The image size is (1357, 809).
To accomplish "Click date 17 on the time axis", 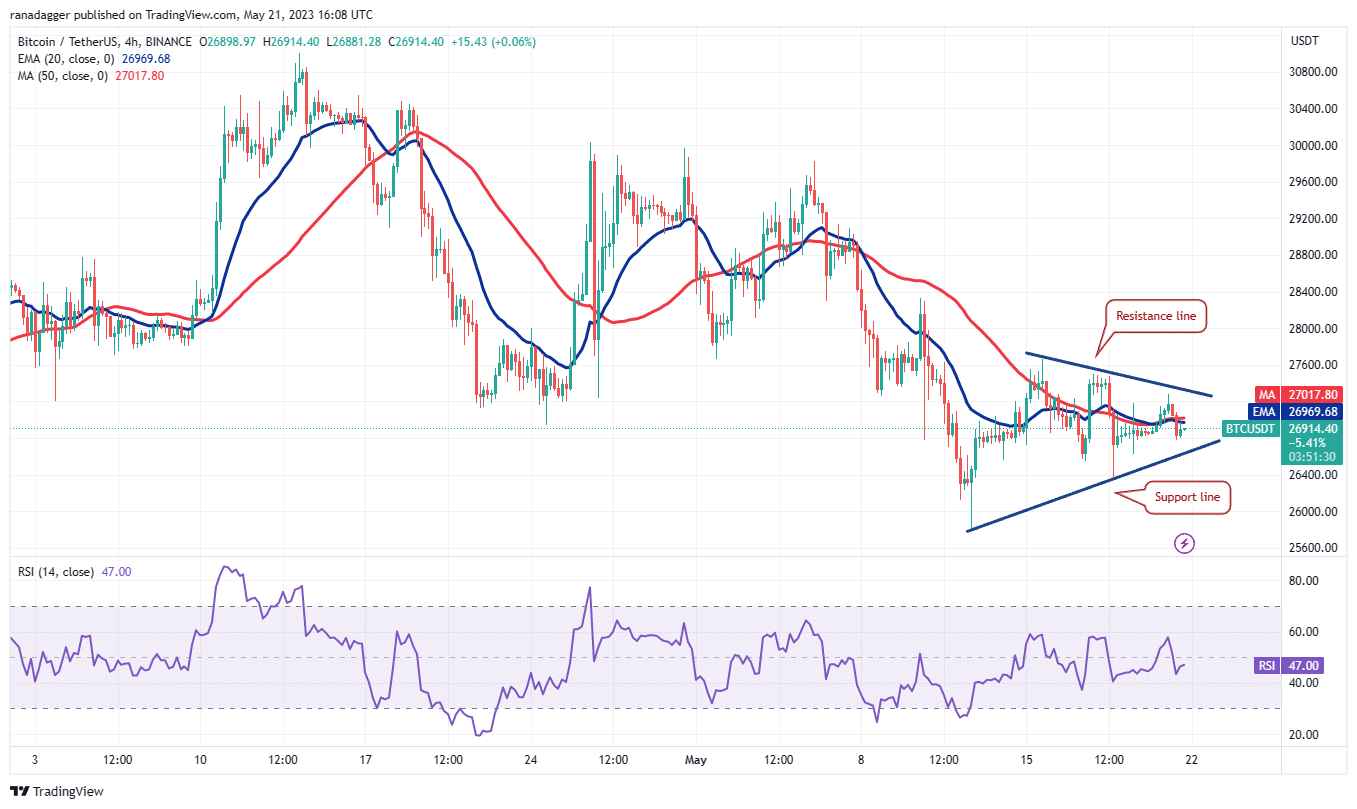I will (x=366, y=760).
